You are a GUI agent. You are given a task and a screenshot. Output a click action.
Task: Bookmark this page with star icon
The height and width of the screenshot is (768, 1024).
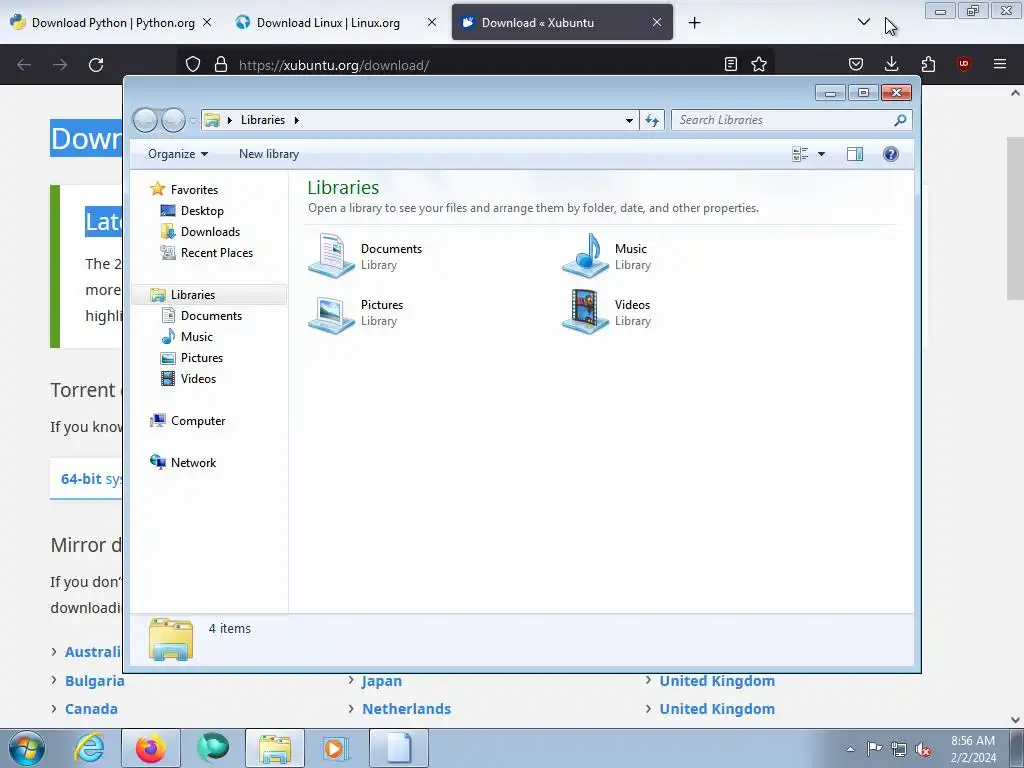click(x=759, y=65)
